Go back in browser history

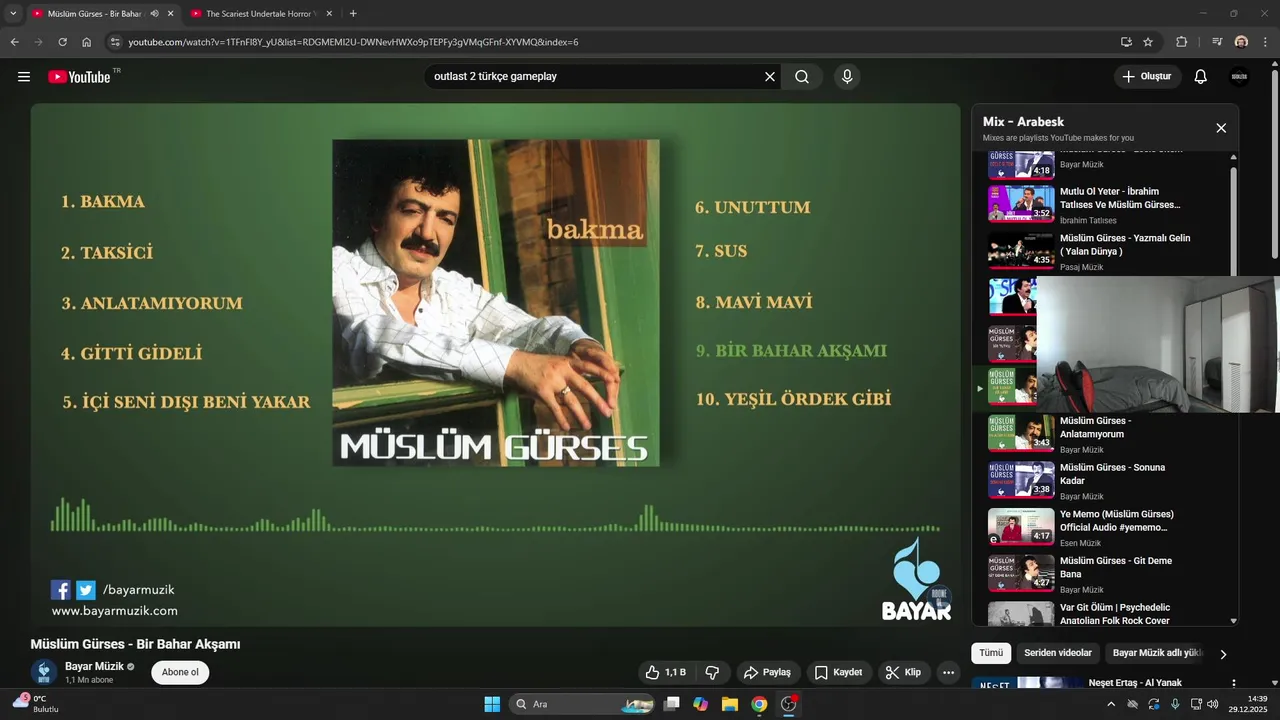(x=14, y=42)
